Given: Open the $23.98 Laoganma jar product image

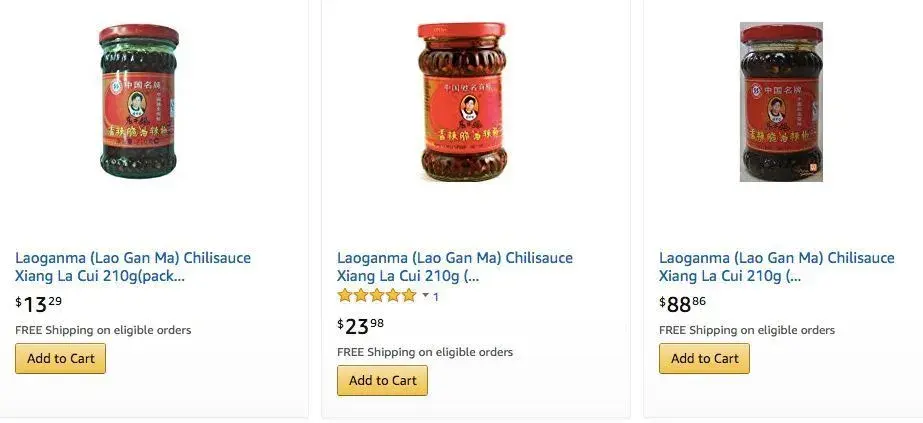Looking at the screenshot, I should tap(462, 102).
